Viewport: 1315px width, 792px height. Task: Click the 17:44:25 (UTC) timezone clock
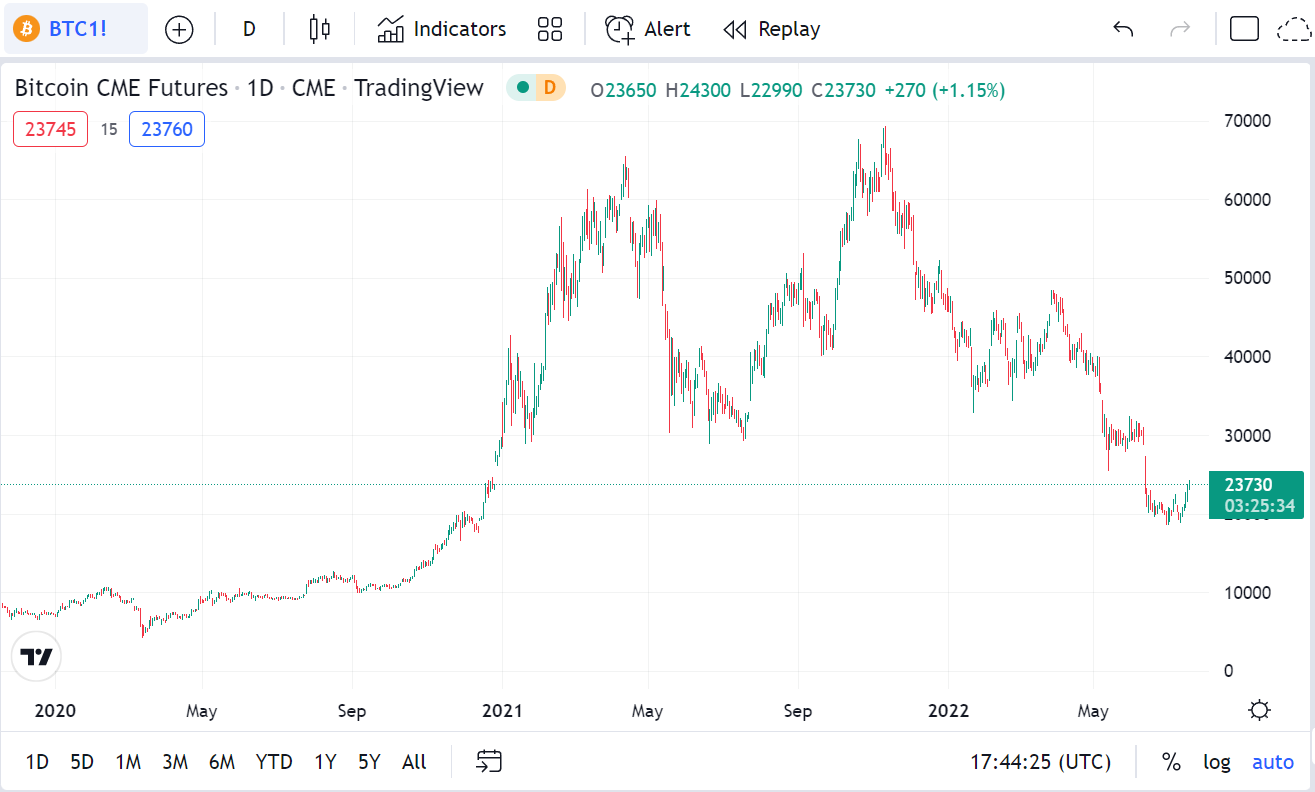click(x=1040, y=762)
